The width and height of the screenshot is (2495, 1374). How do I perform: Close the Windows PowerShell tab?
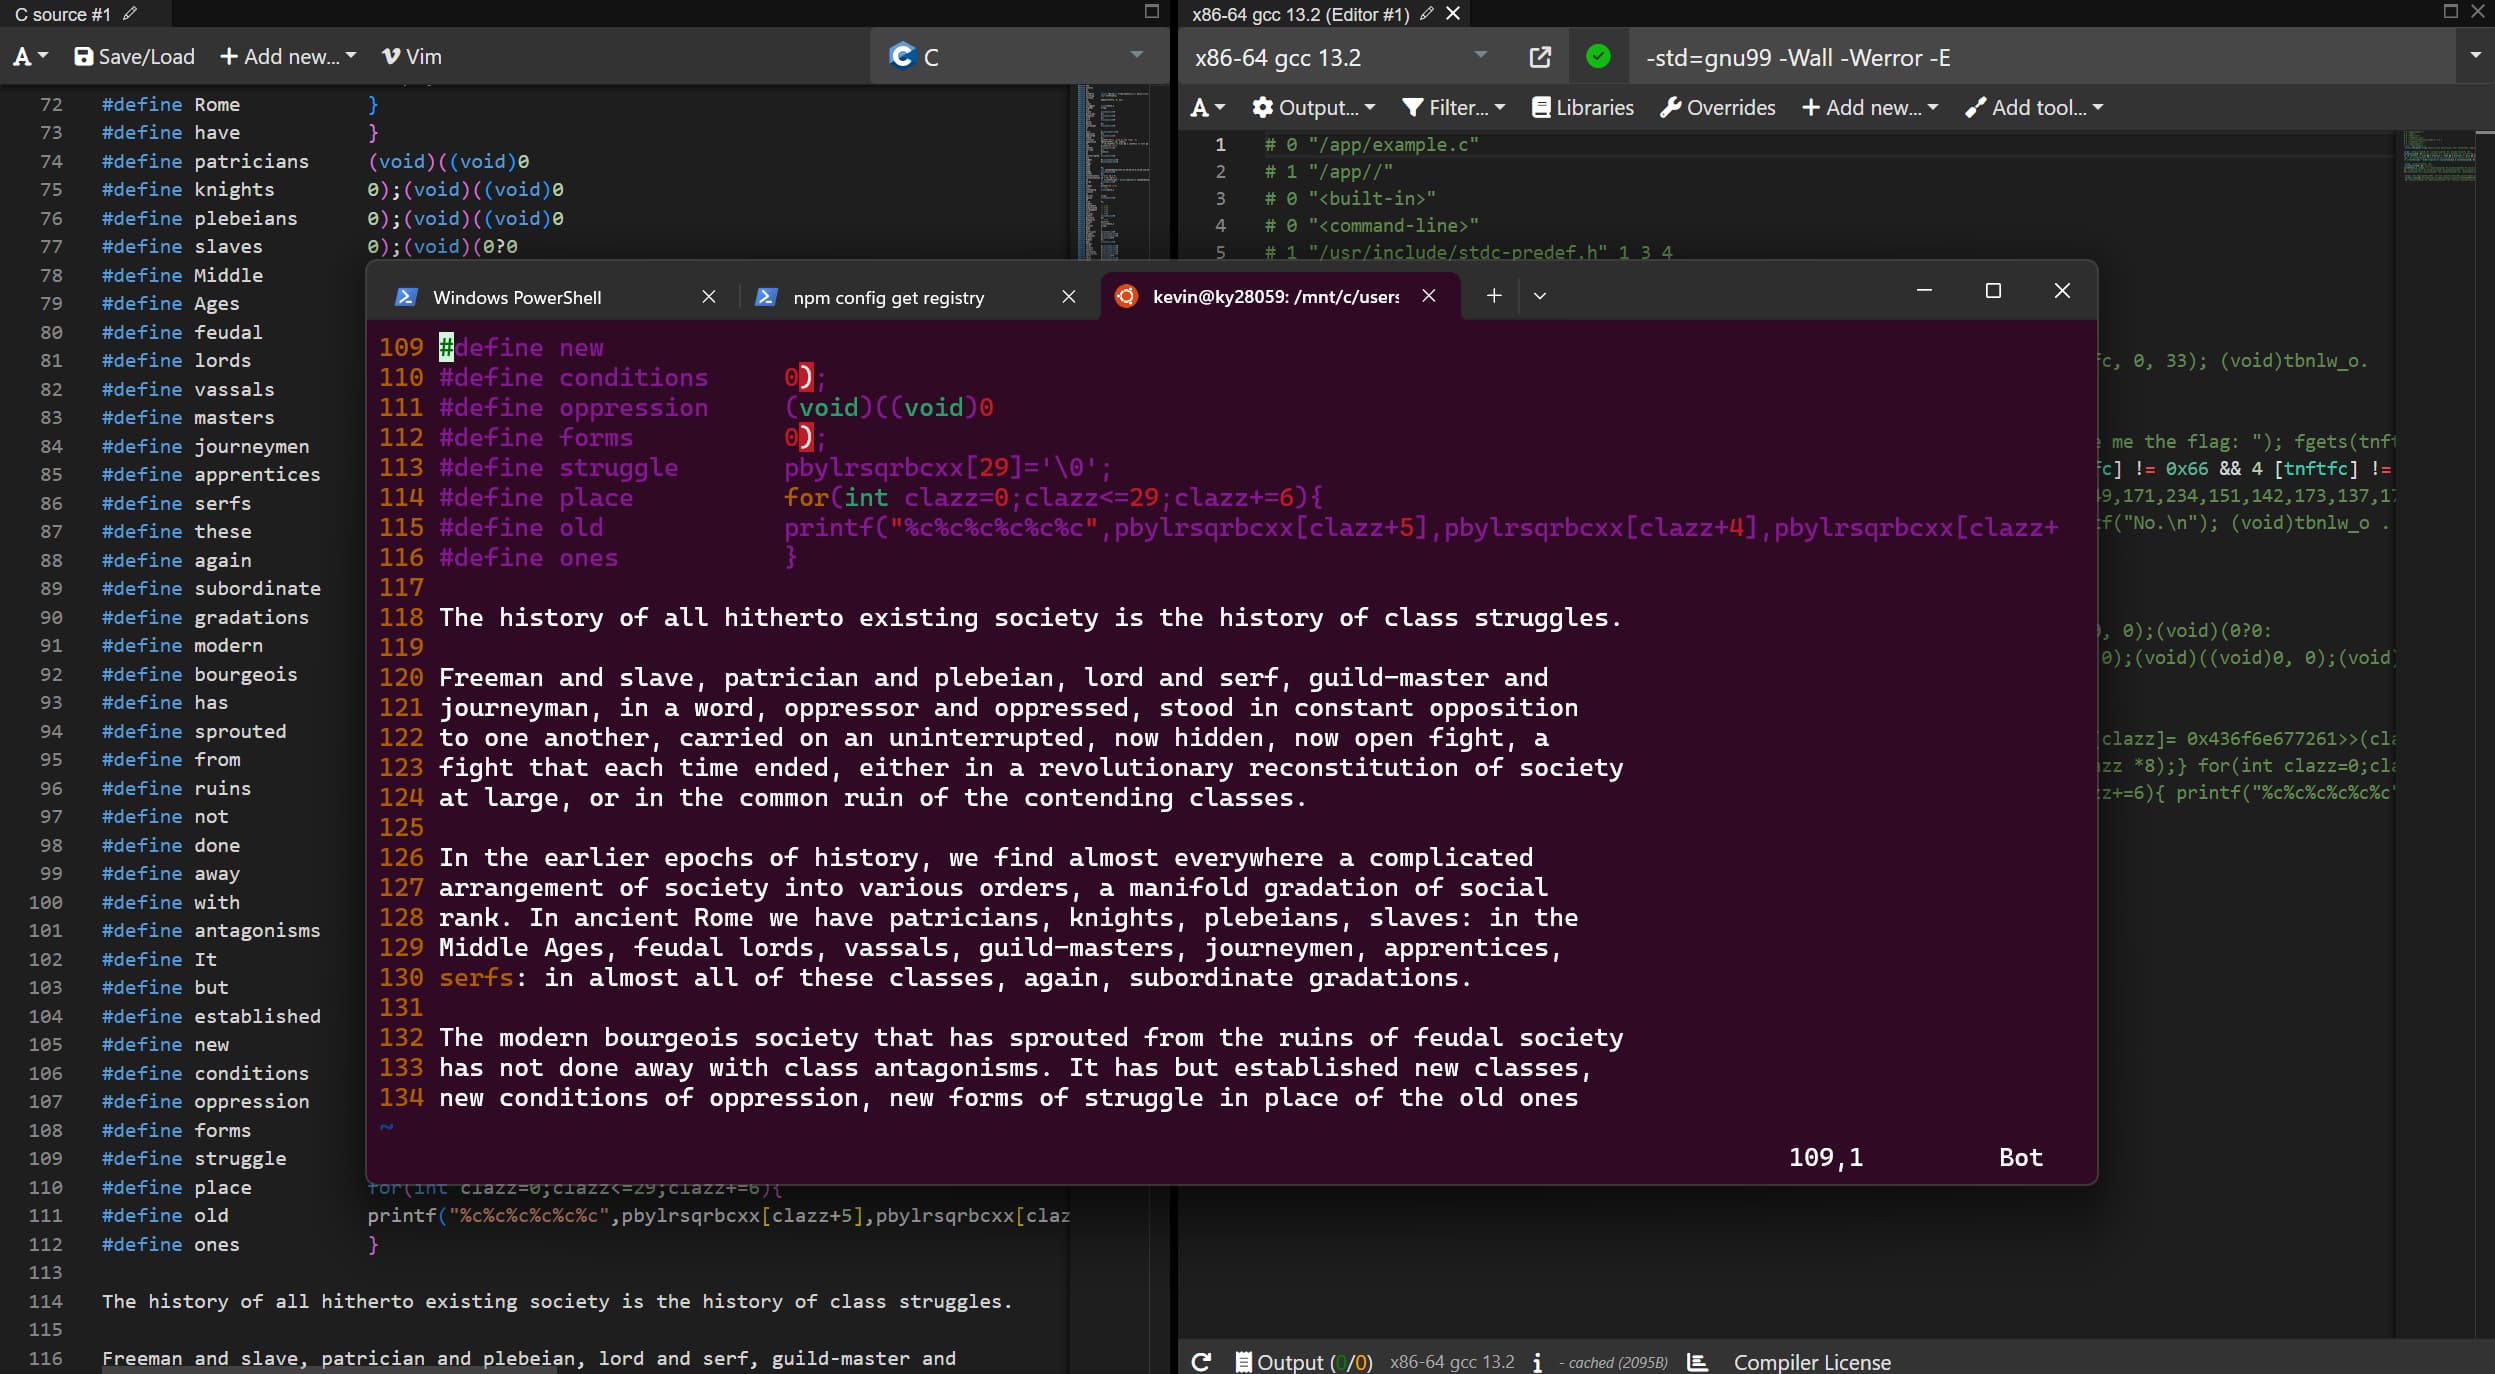coord(708,297)
